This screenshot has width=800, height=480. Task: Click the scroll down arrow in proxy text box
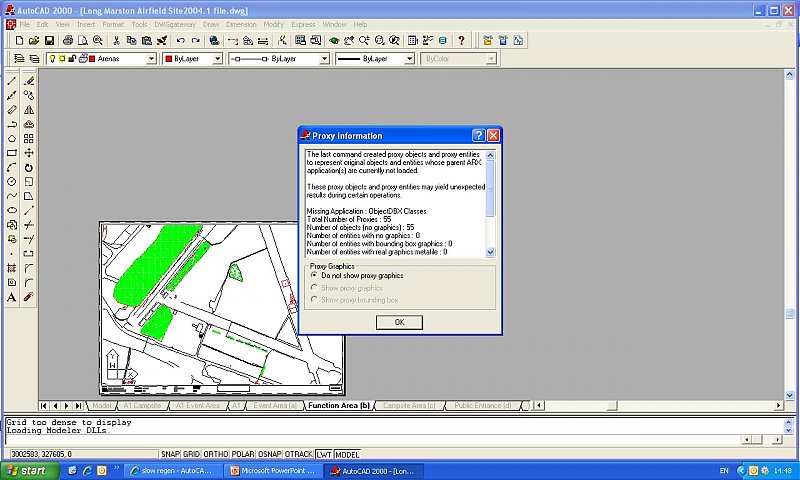coord(490,252)
